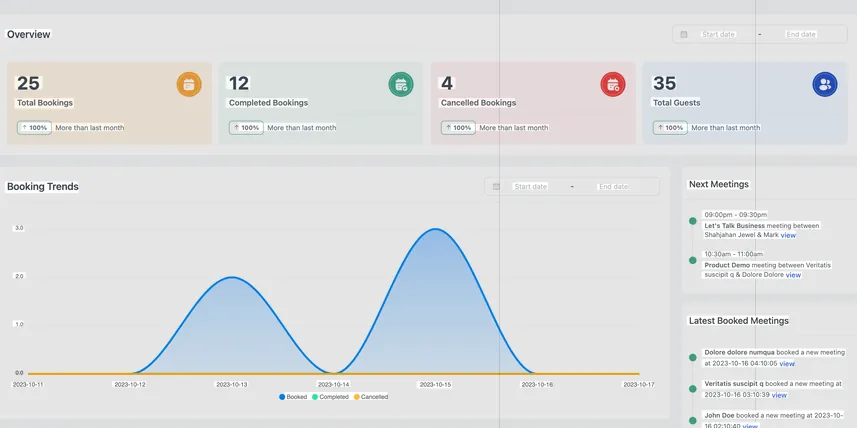This screenshot has width=857, height=428.
Task: Open Booking Trends Start date field
Action: pyautogui.click(x=531, y=186)
